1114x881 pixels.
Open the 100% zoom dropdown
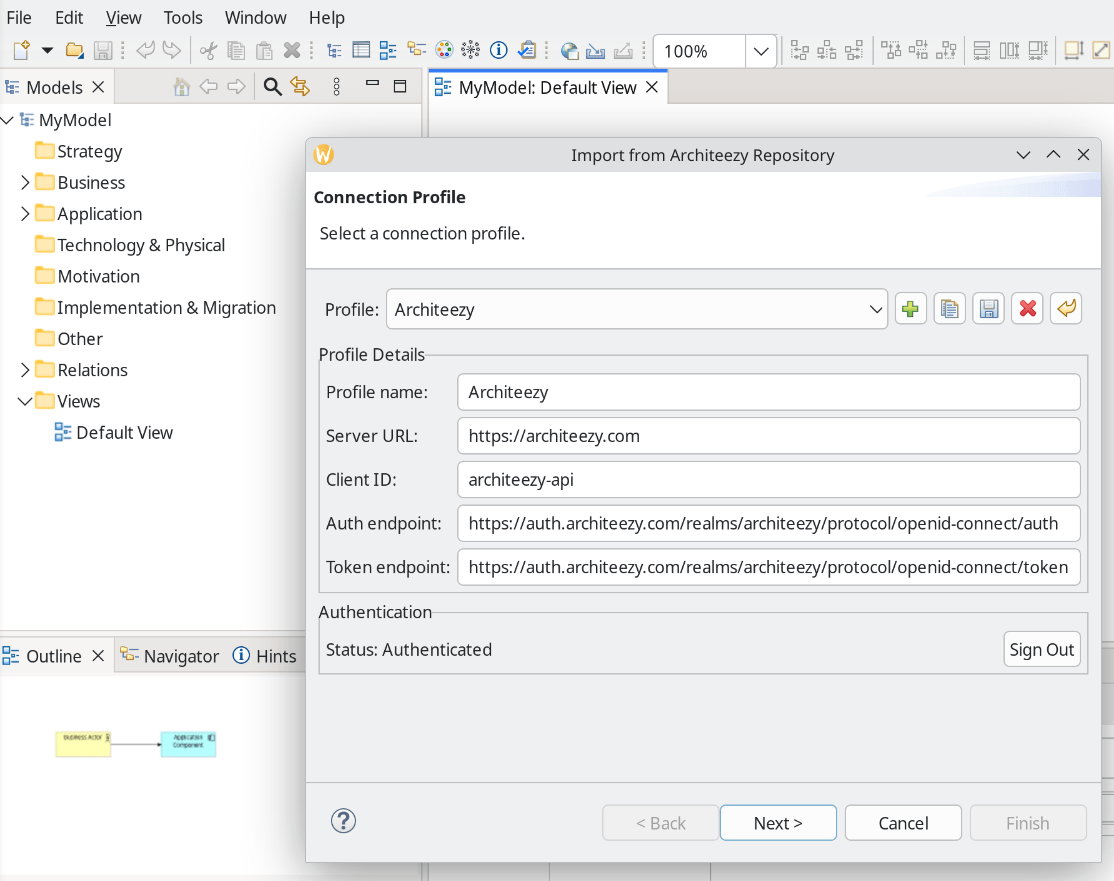click(761, 51)
